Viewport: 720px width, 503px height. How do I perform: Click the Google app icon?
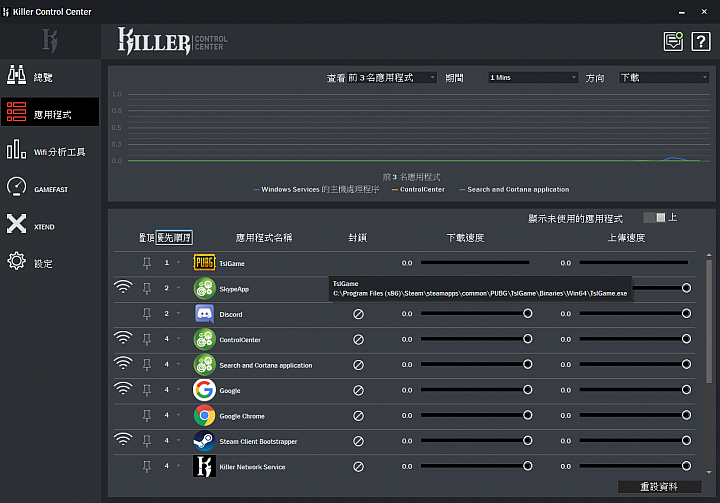[x=204, y=390]
